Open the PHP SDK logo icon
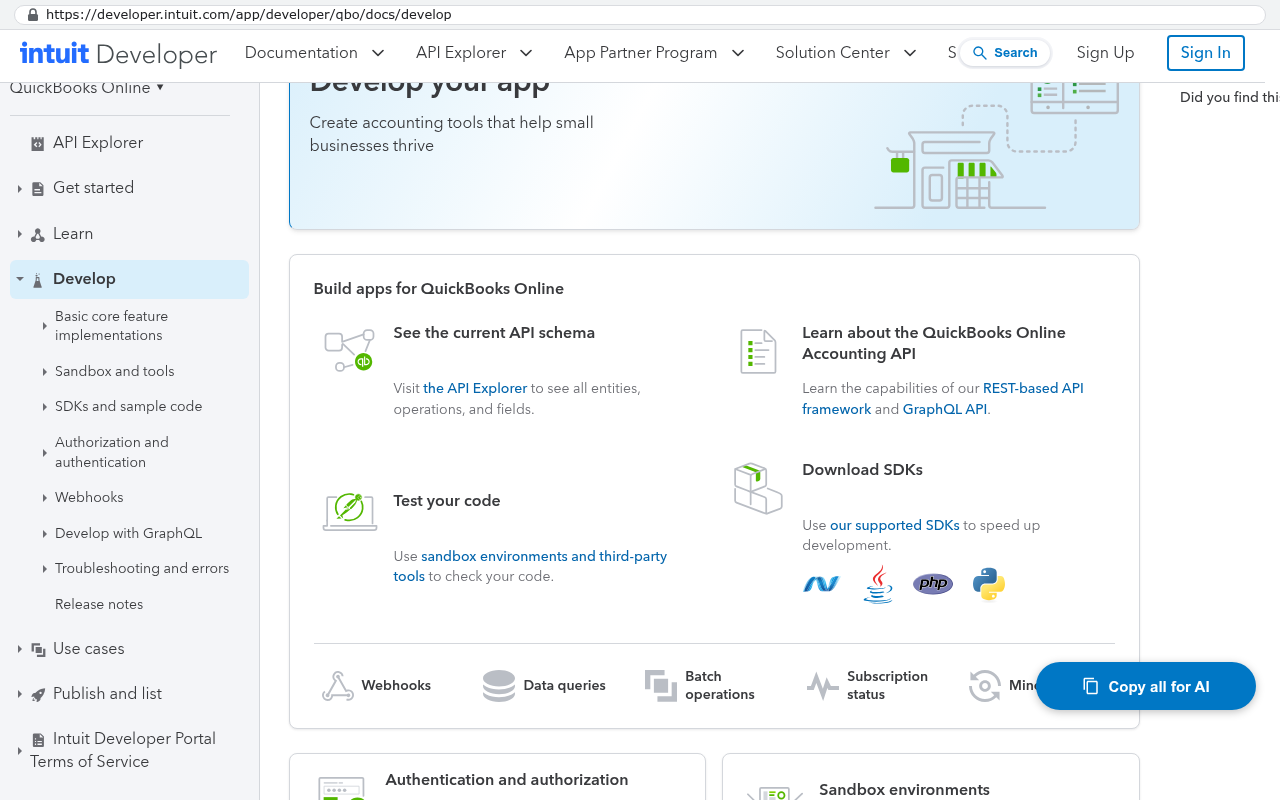 click(933, 584)
